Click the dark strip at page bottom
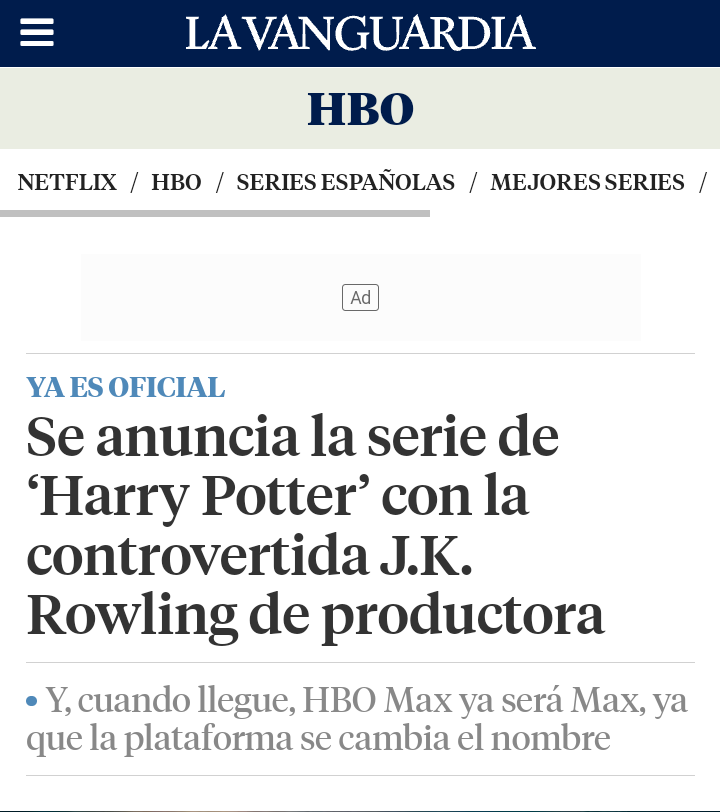 click(x=360, y=810)
